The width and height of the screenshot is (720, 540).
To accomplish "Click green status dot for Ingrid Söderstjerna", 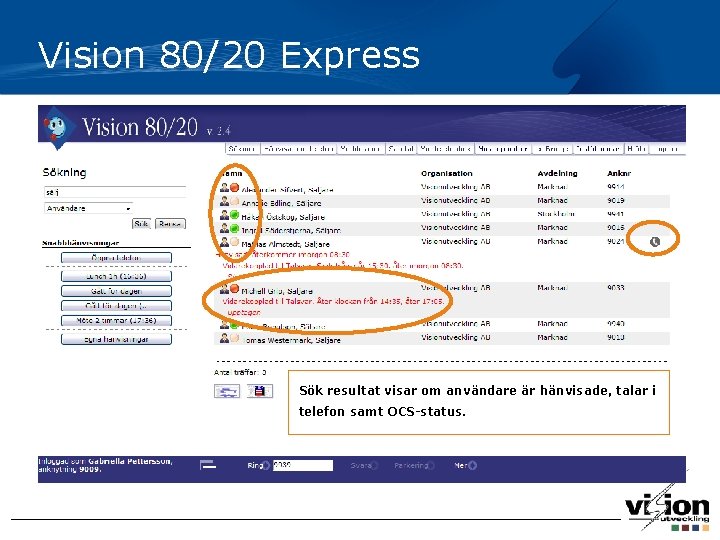I will pyautogui.click(x=234, y=228).
